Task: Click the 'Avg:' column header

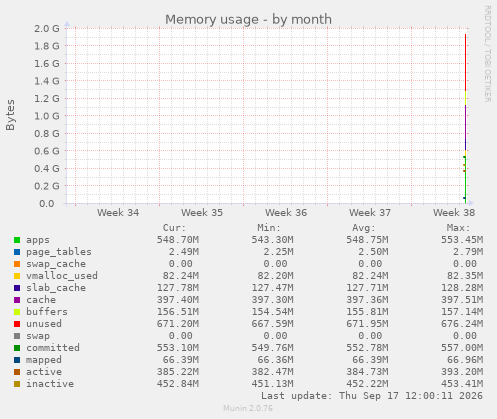Action: tap(364, 228)
